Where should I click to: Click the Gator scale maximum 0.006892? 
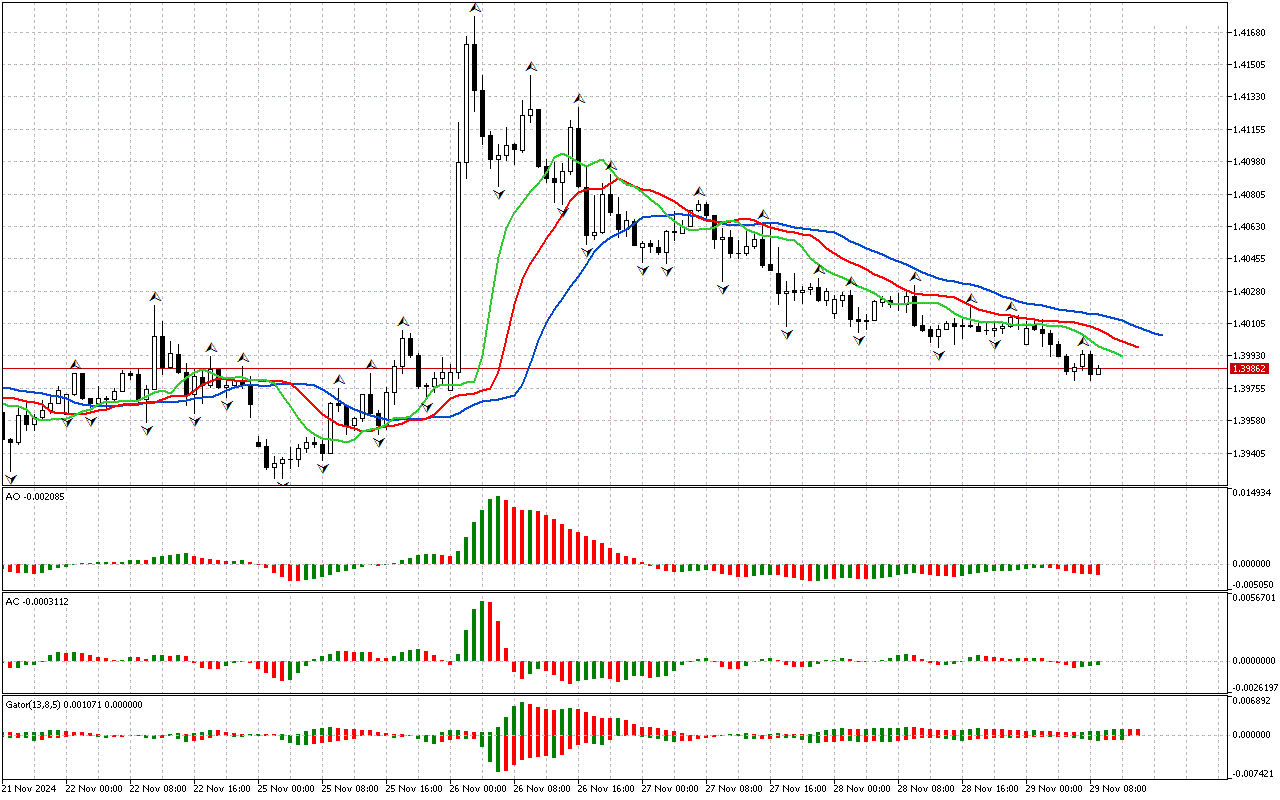click(x=1252, y=701)
